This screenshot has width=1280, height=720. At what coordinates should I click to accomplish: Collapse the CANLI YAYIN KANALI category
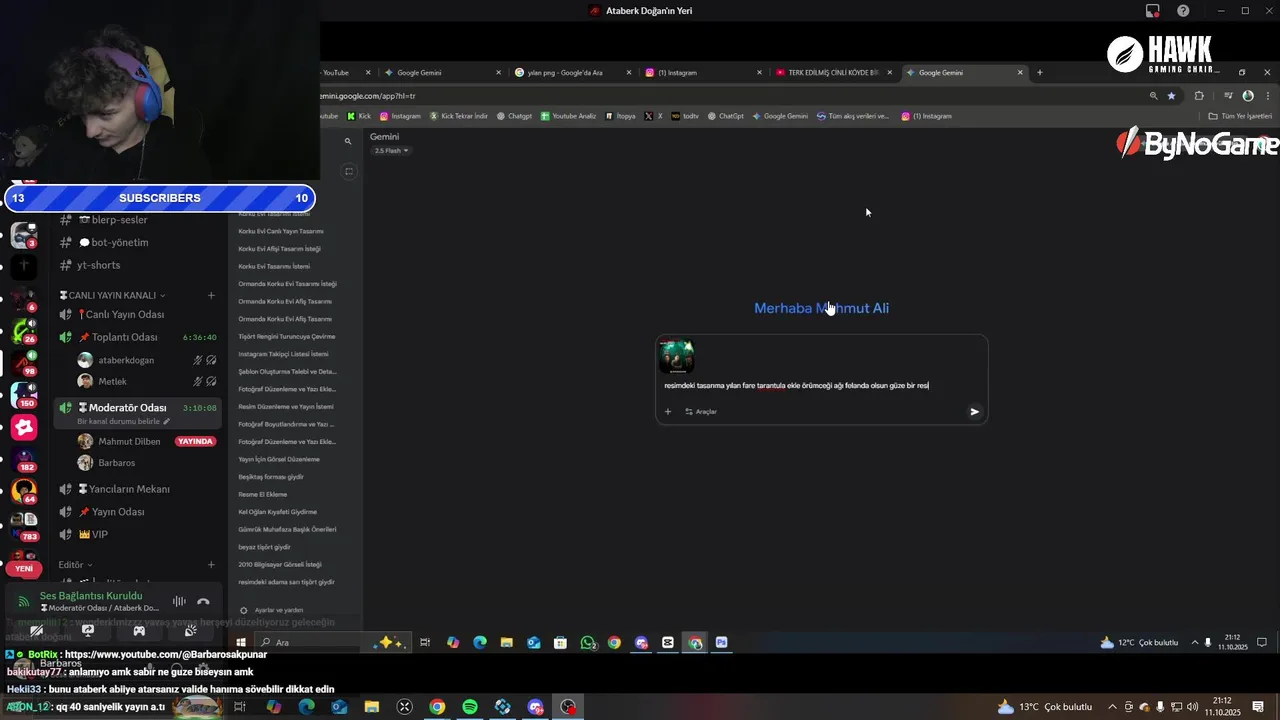[113, 295]
